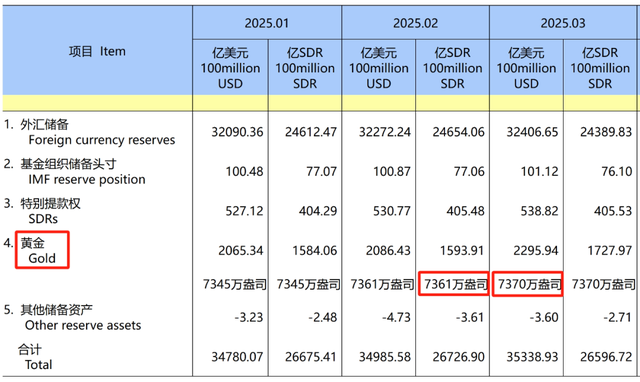Select the IMF position value 100.48
Viewport: 640px width, 382px height.
(244, 172)
